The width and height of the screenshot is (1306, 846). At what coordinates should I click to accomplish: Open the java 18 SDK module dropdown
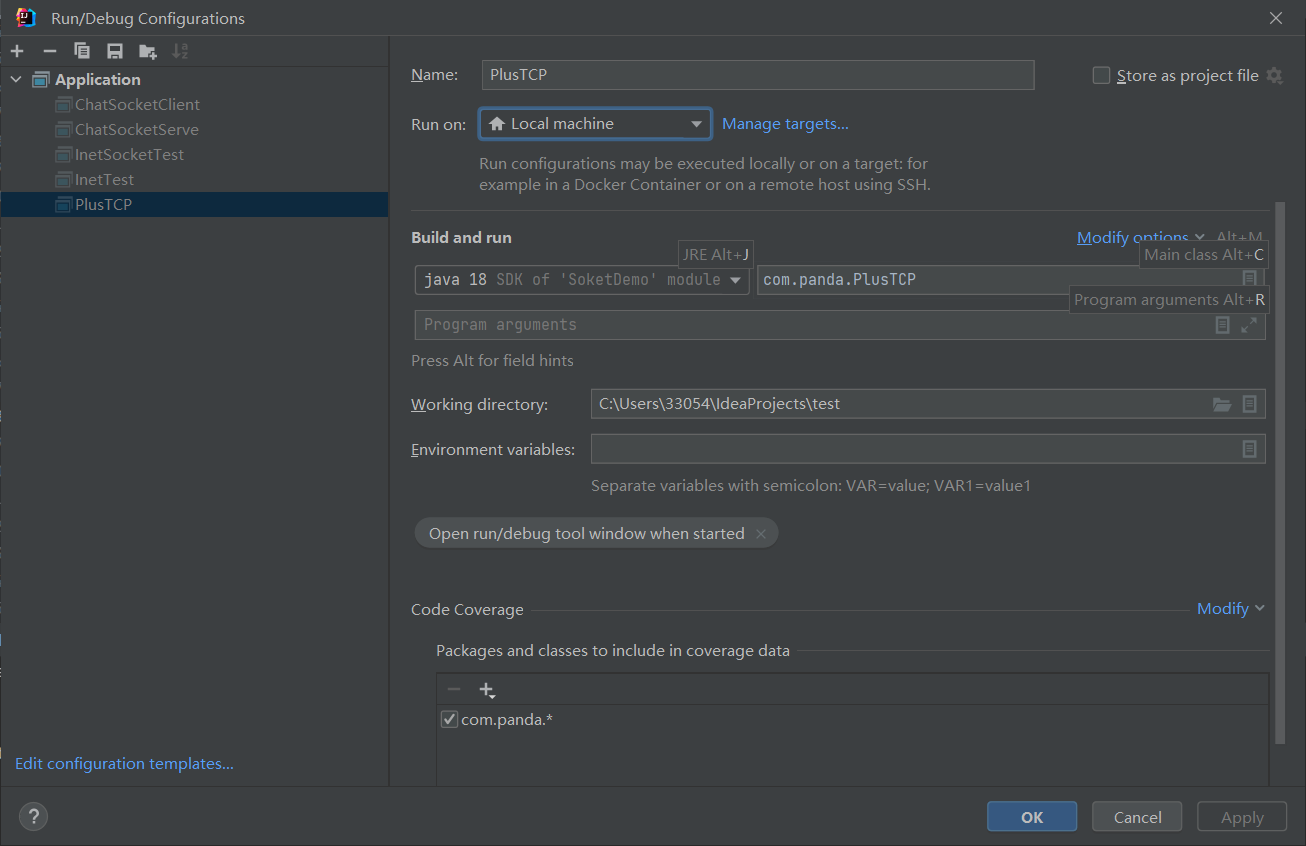coord(582,280)
